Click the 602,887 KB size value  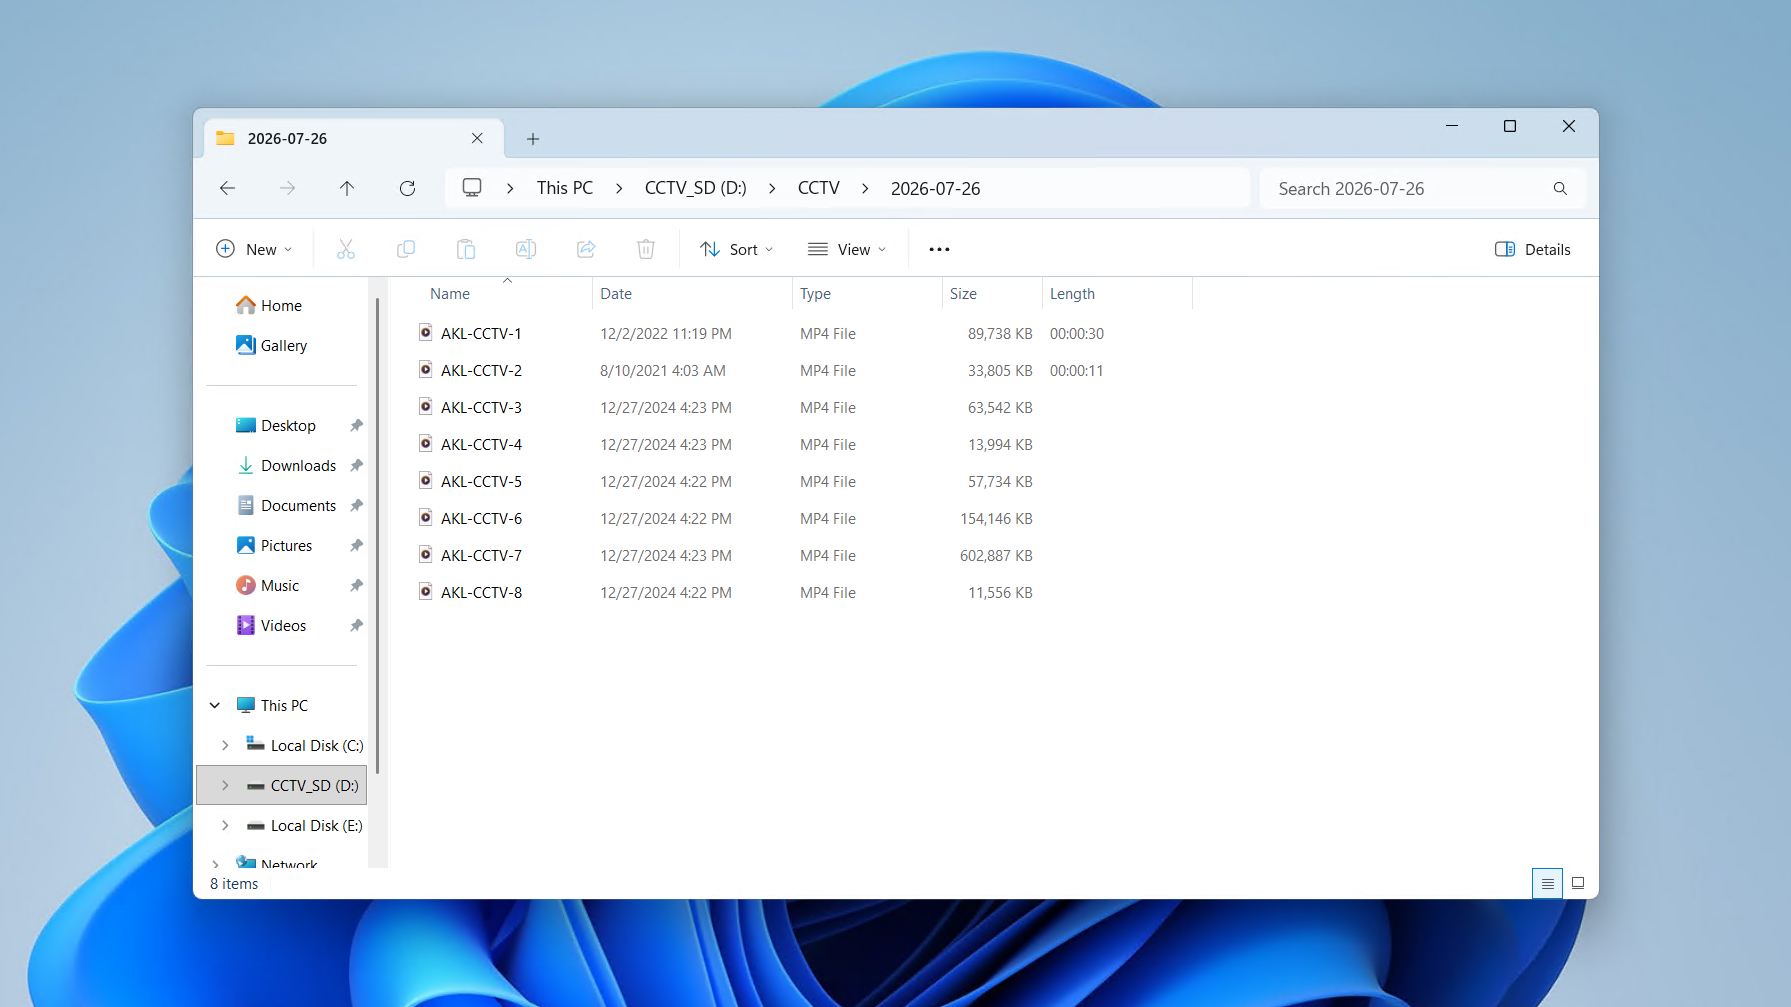pos(996,555)
